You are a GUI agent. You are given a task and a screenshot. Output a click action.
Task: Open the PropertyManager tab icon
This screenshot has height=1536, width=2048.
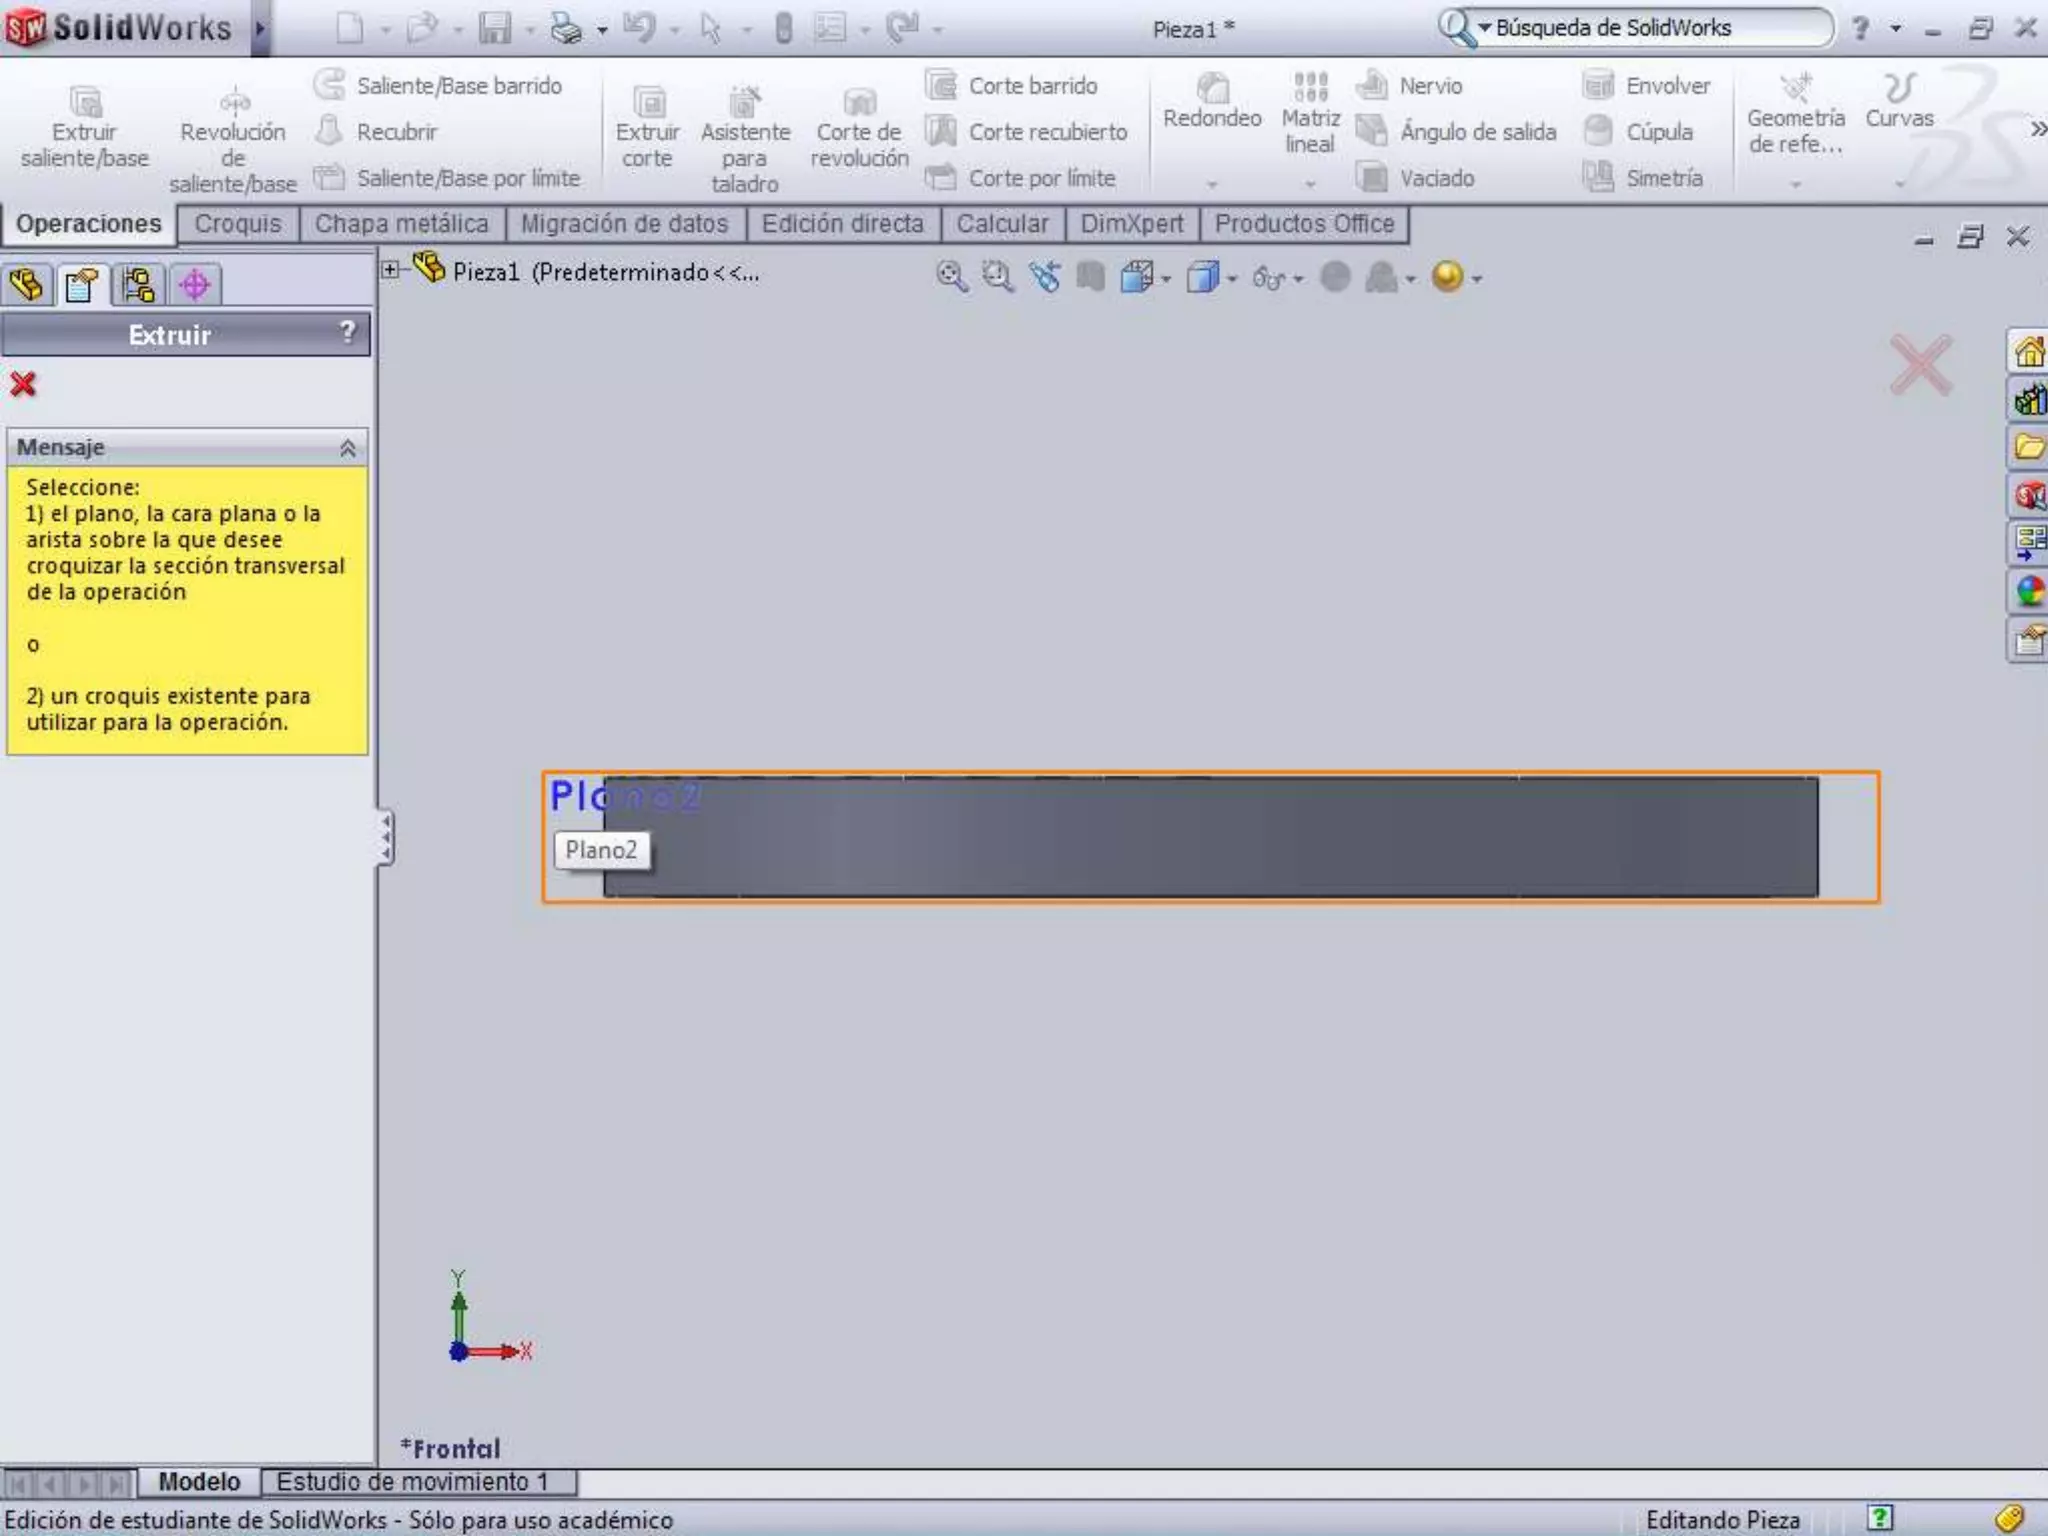(82, 285)
